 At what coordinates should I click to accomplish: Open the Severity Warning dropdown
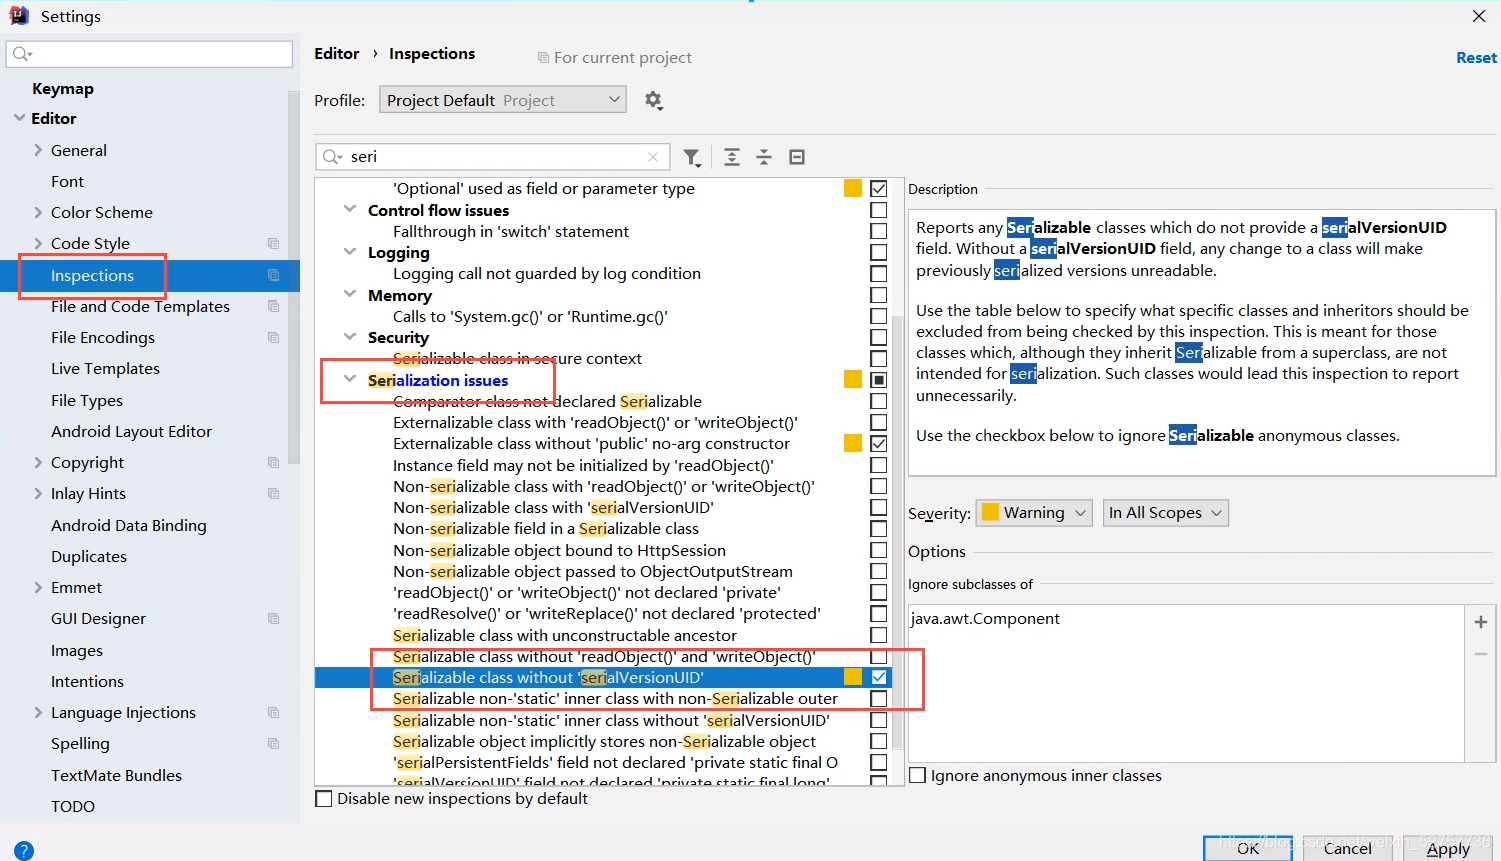(x=1034, y=513)
